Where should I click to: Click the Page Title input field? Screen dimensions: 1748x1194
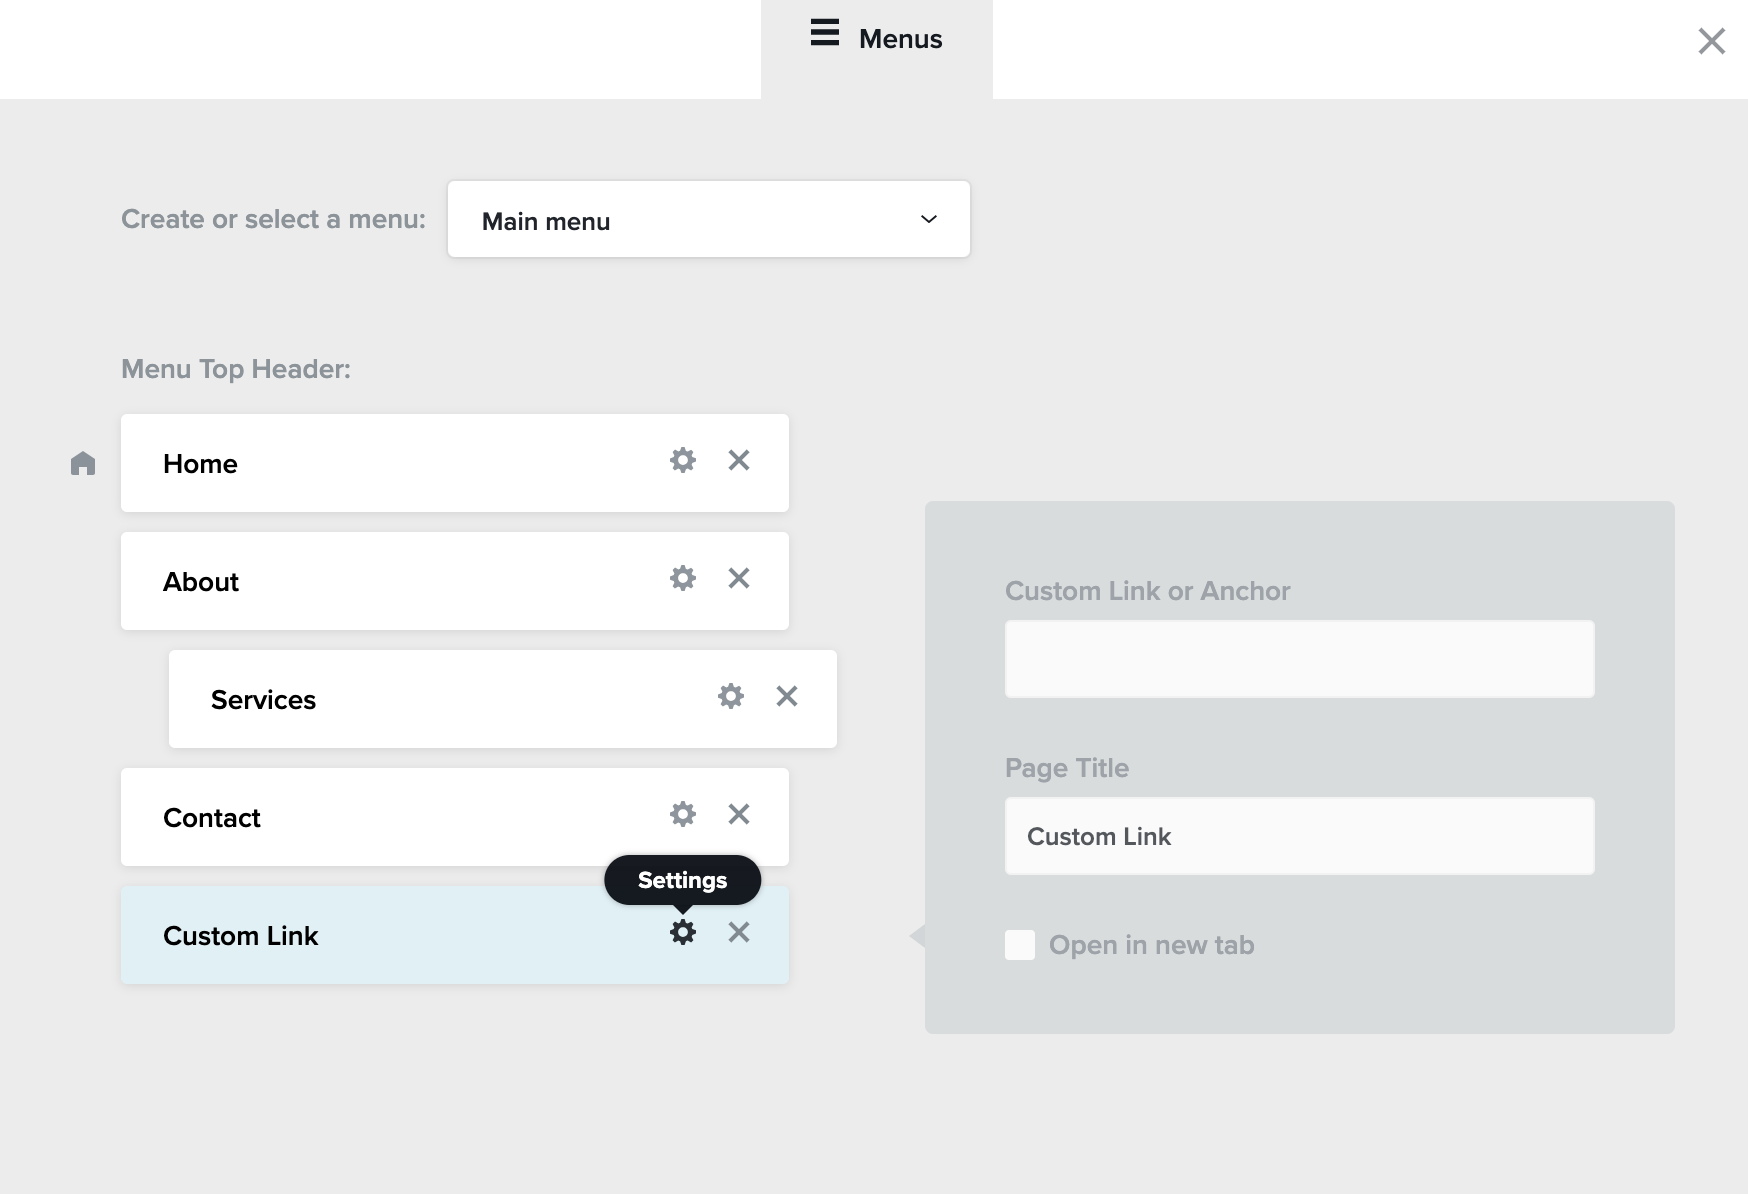[x=1299, y=836]
